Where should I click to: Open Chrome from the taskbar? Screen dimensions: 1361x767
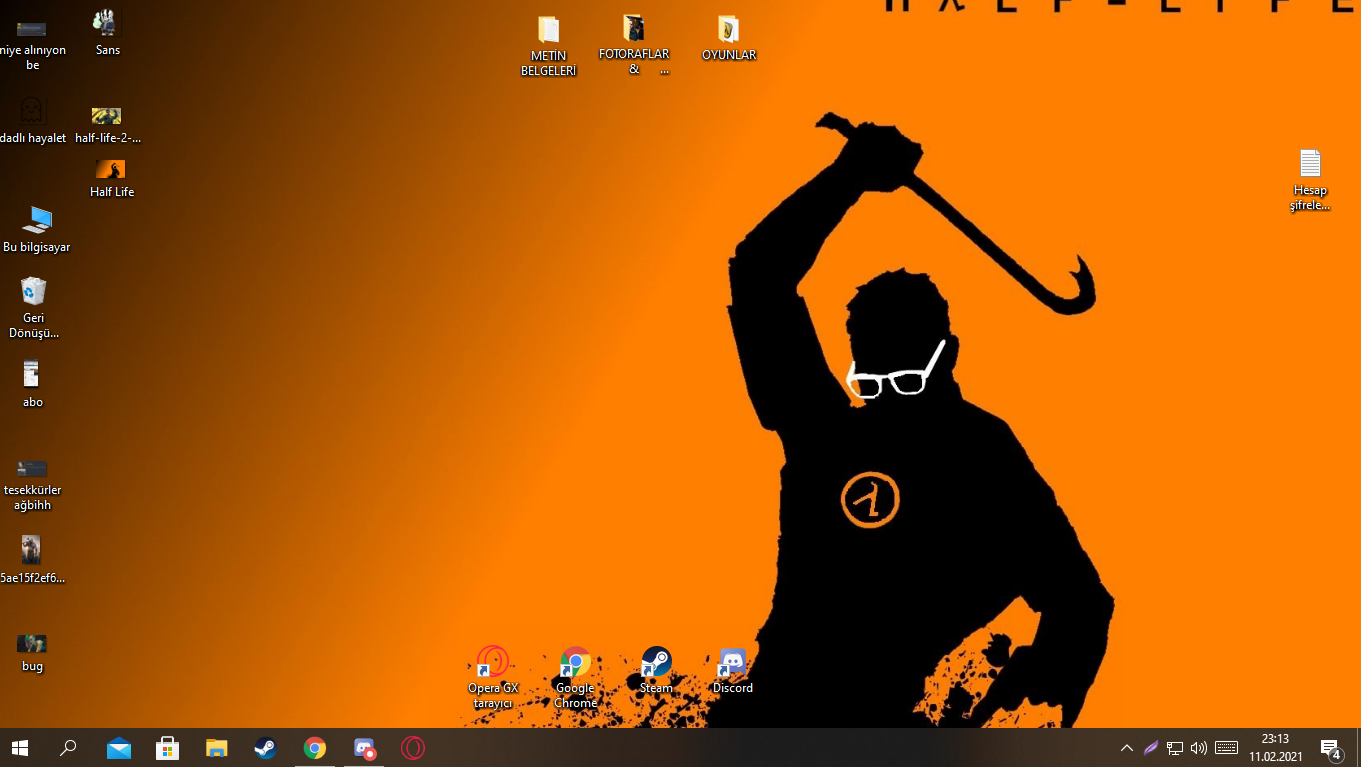[315, 748]
